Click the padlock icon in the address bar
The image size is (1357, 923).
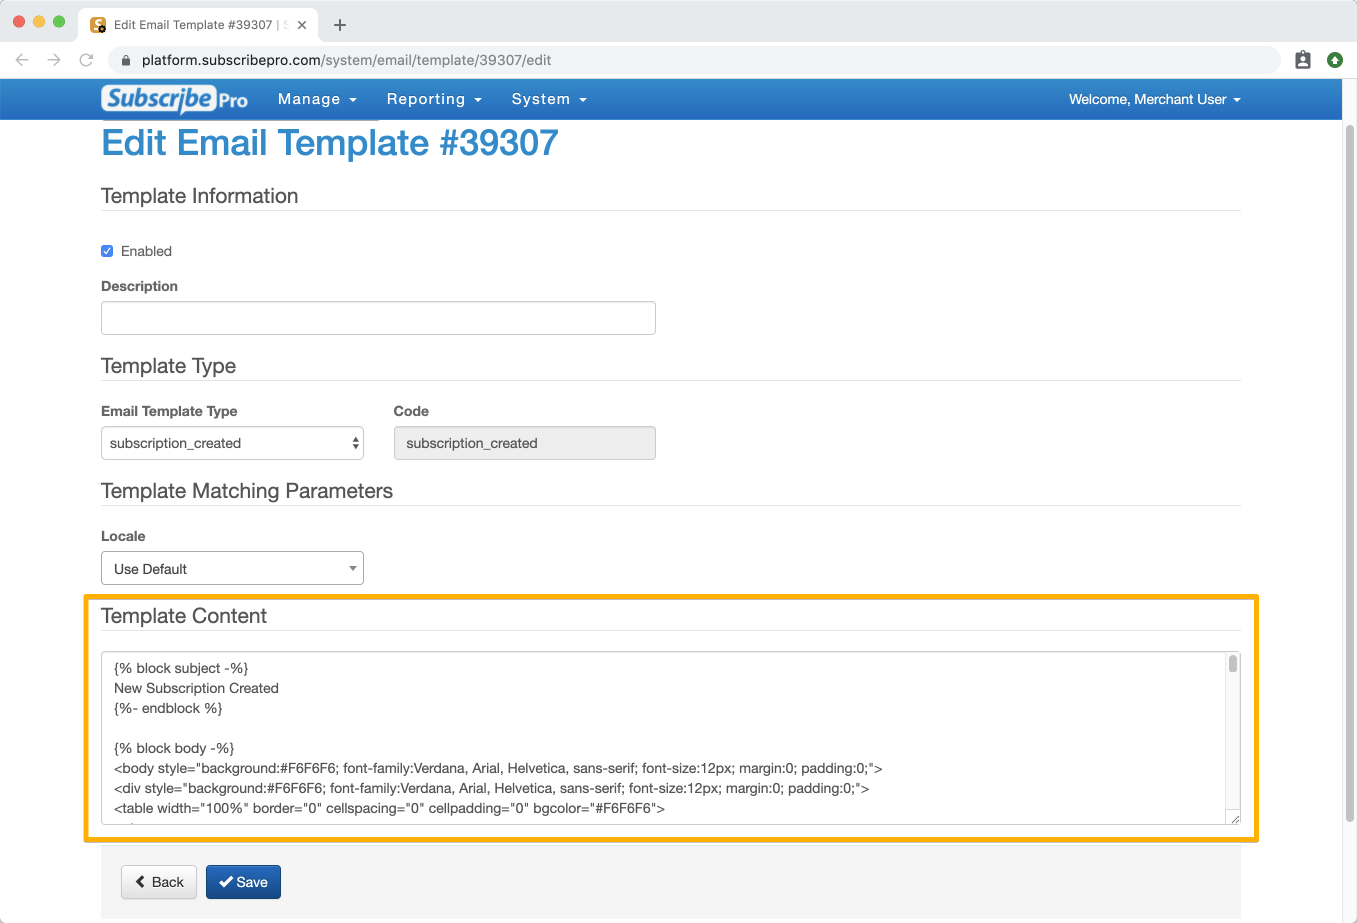pos(125,60)
